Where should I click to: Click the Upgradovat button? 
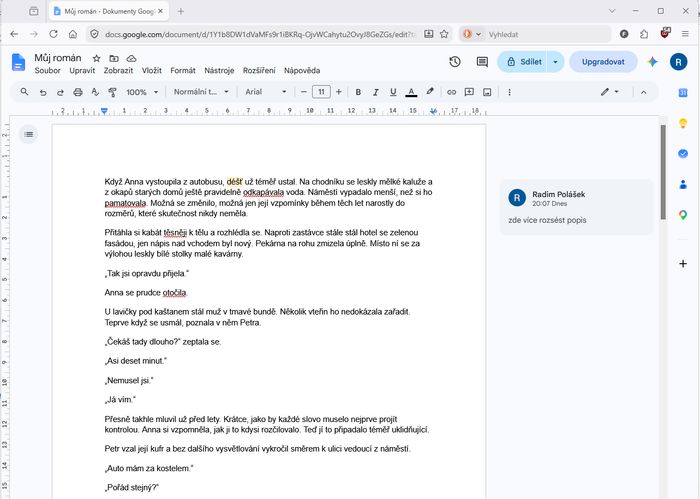[603, 62]
